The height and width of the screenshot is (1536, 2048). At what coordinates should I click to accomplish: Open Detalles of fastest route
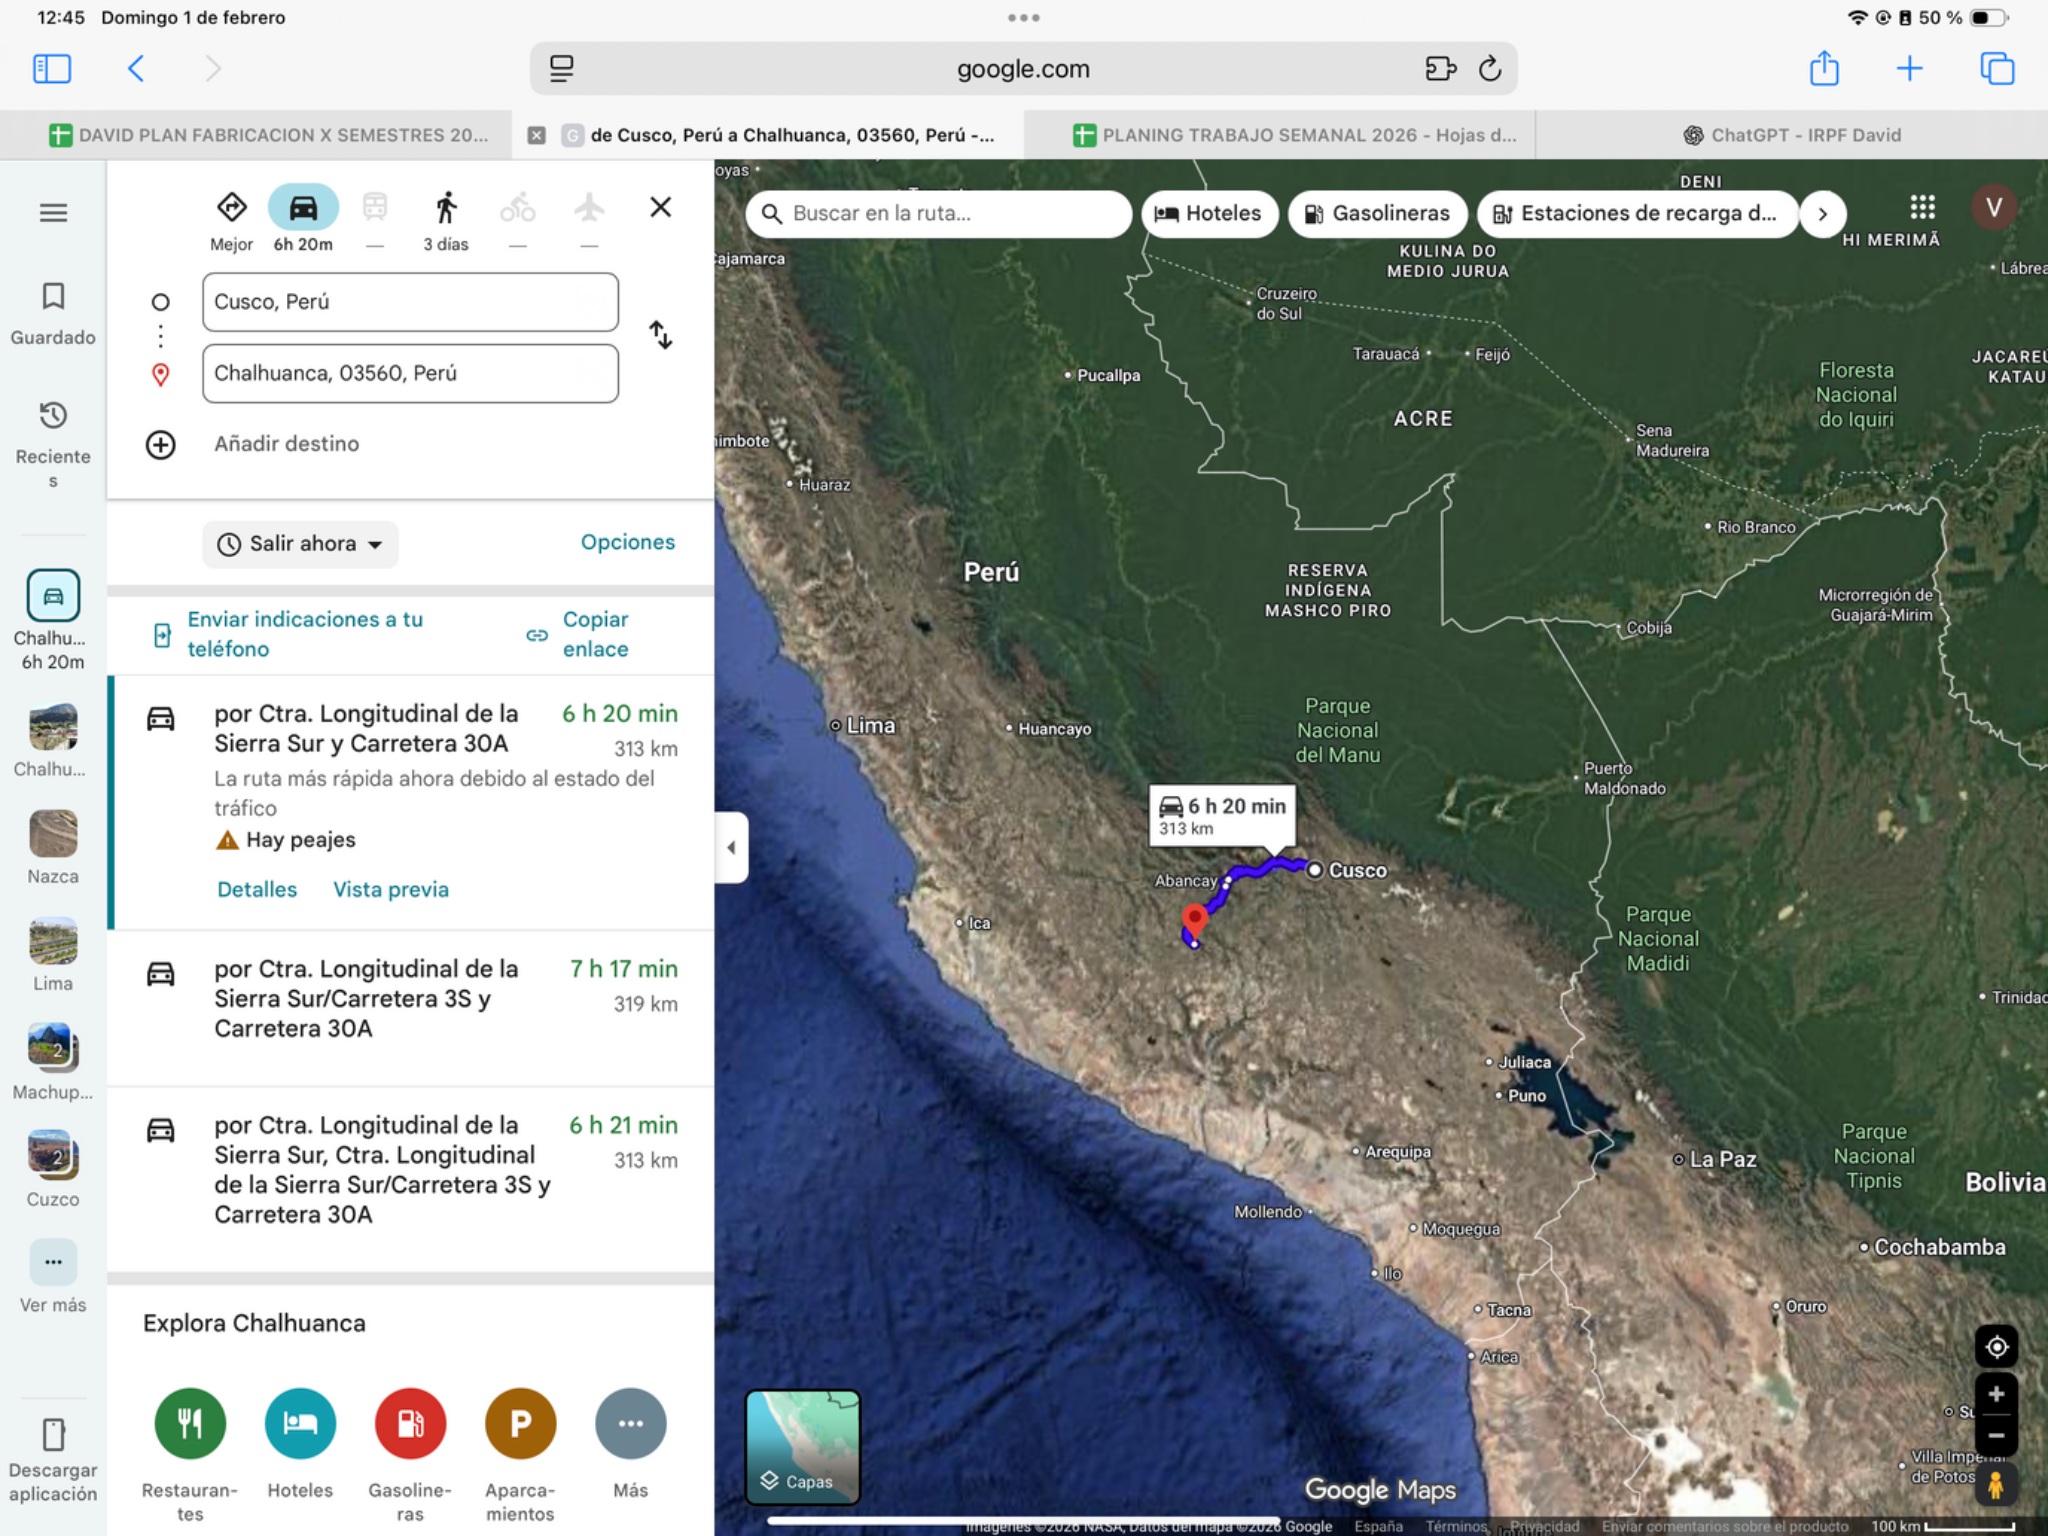[x=257, y=889]
